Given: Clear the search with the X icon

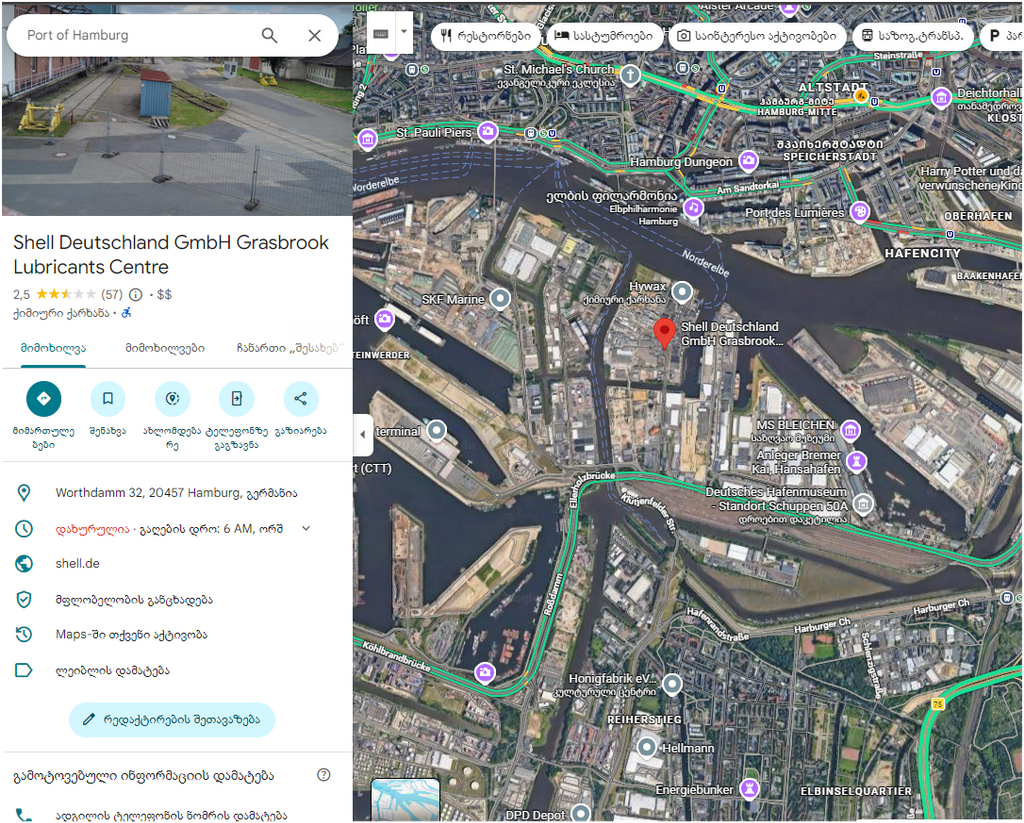Looking at the screenshot, I should [315, 35].
